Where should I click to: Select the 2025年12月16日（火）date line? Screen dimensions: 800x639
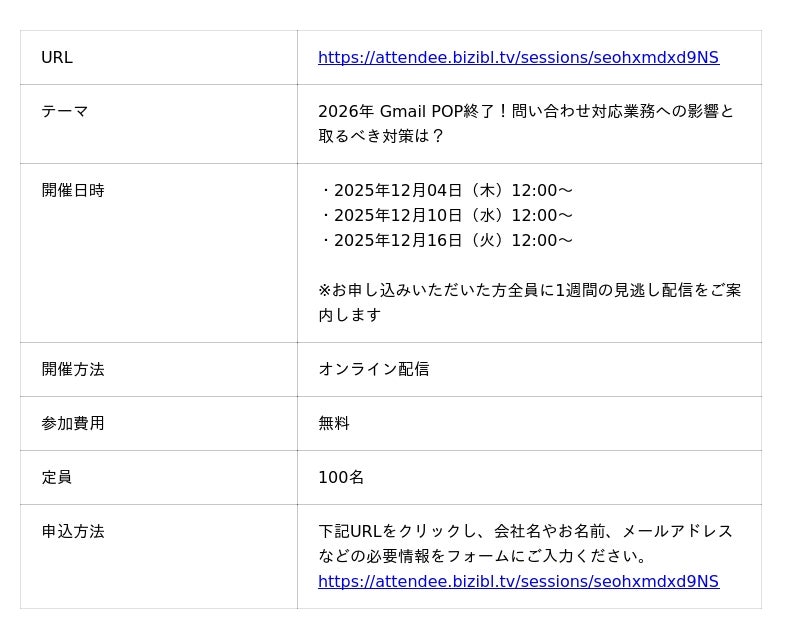[446, 241]
